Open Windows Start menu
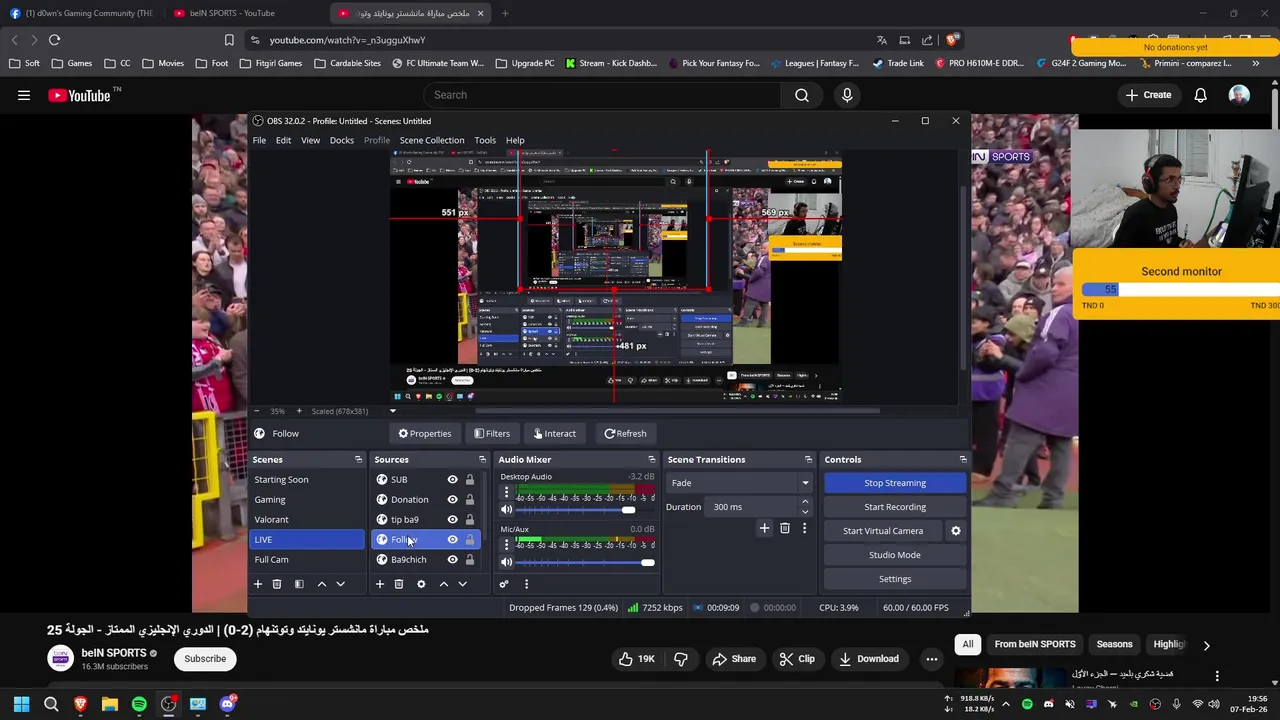The width and height of the screenshot is (1280, 720). (21, 704)
